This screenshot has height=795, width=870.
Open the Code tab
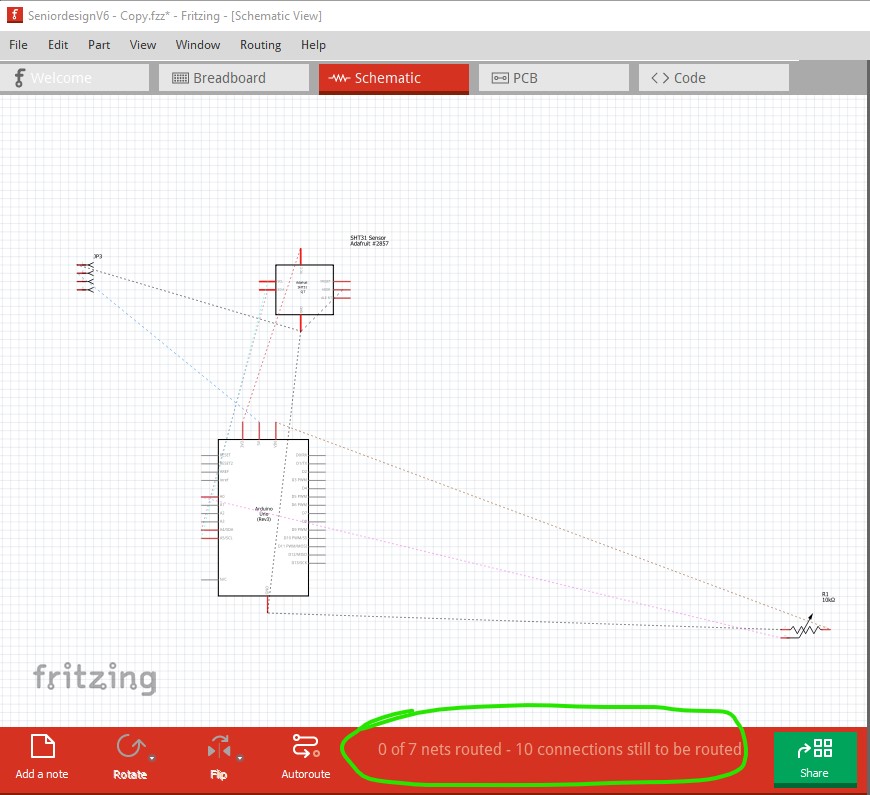pos(714,78)
